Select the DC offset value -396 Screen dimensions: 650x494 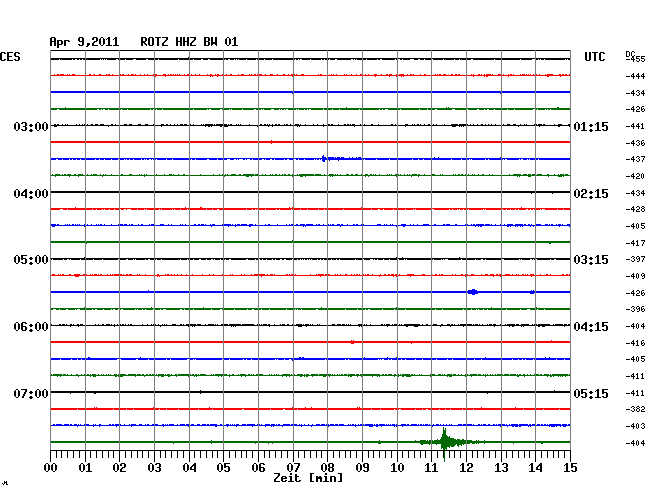(x=635, y=309)
